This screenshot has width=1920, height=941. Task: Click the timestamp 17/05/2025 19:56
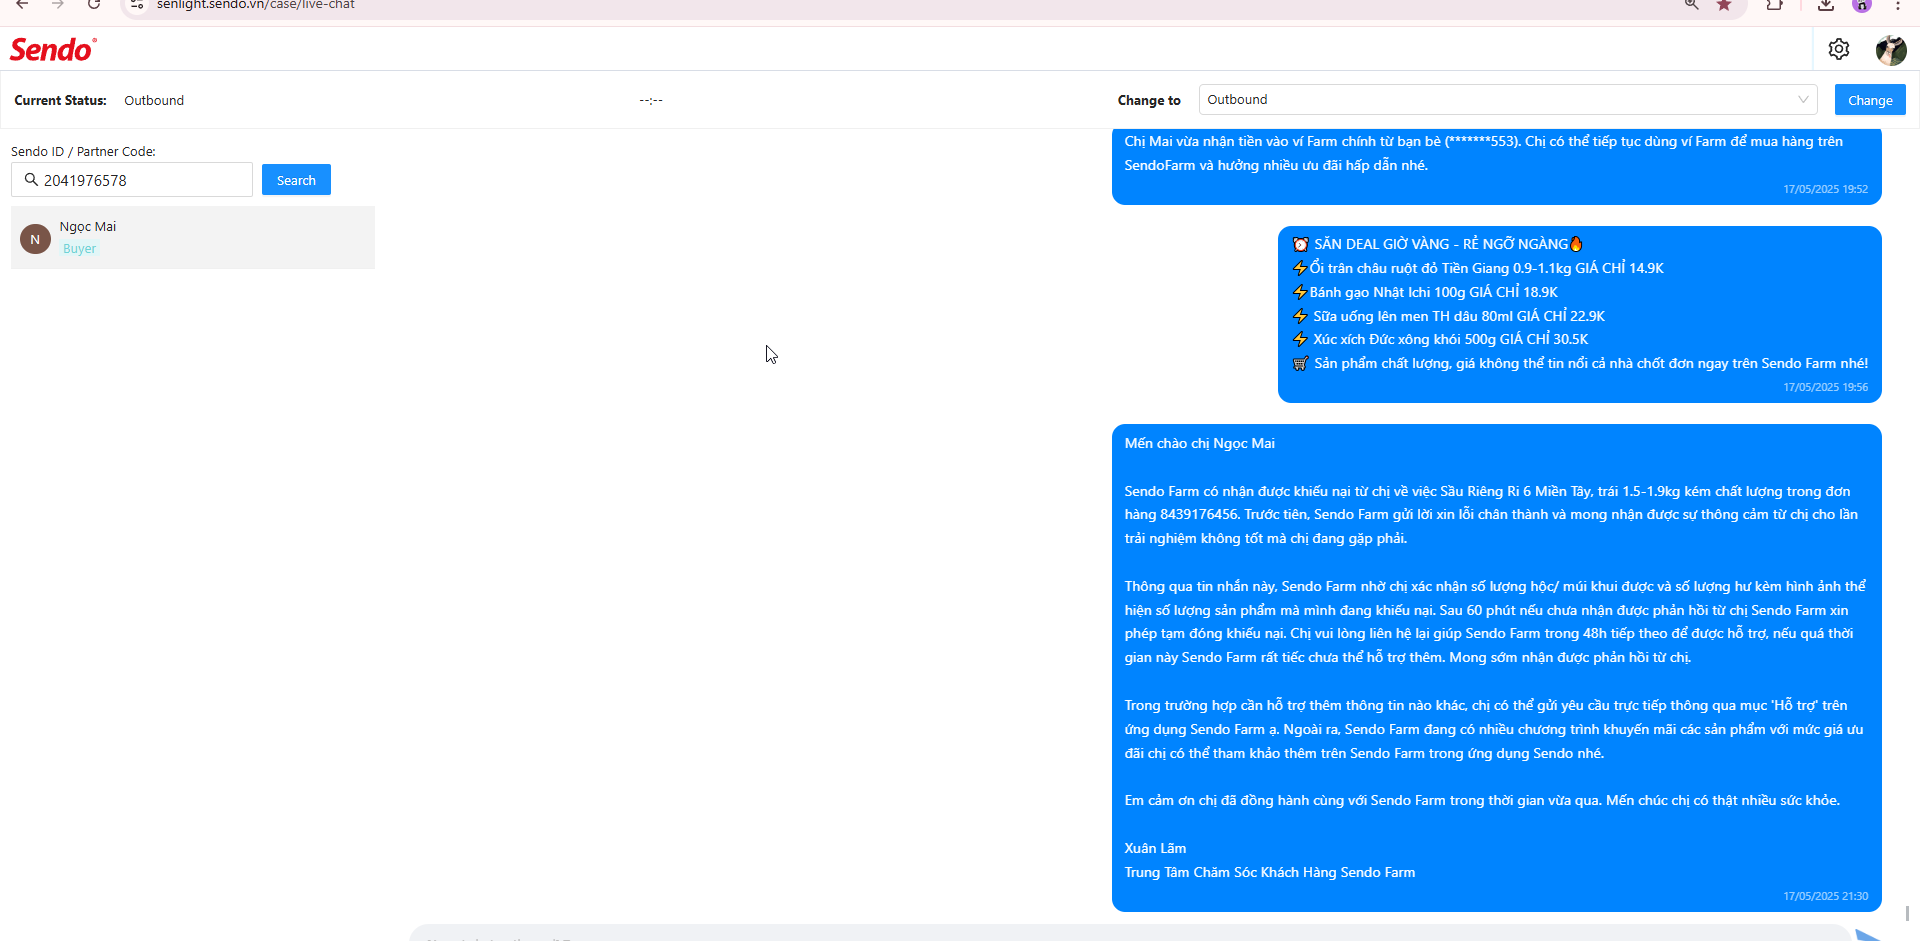[1825, 387]
